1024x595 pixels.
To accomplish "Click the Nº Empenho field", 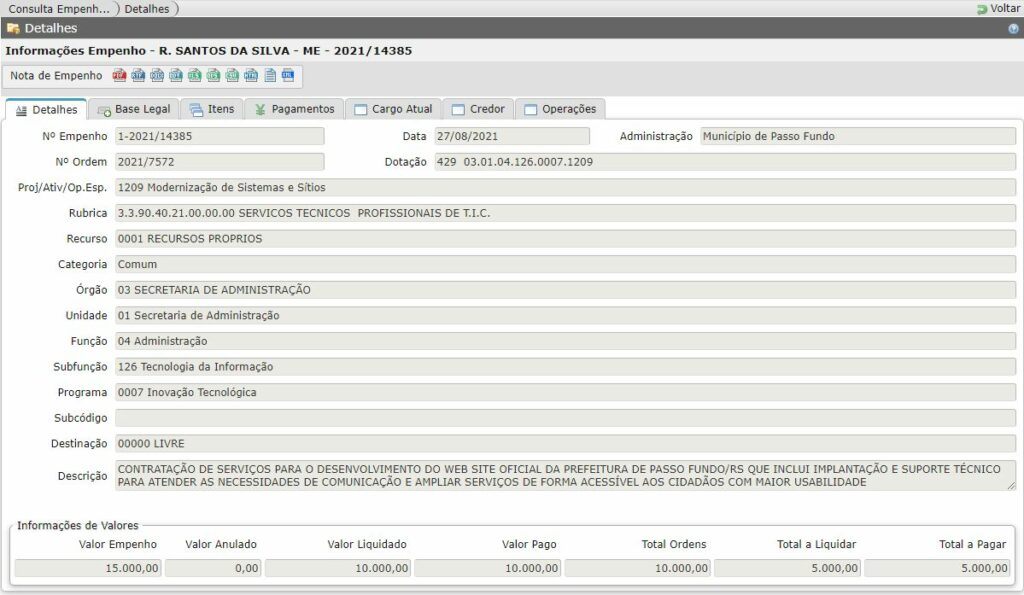I will tap(219, 136).
